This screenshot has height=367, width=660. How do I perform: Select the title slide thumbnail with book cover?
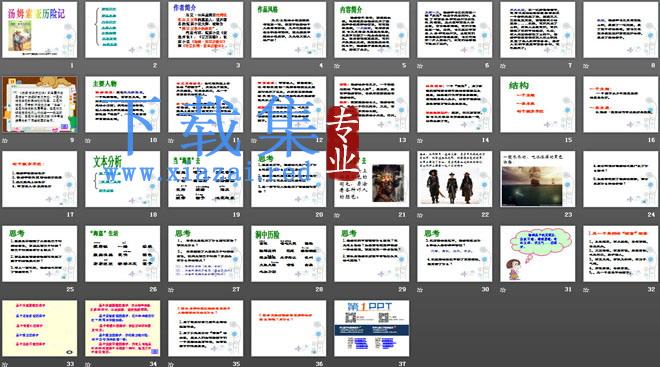(40, 30)
